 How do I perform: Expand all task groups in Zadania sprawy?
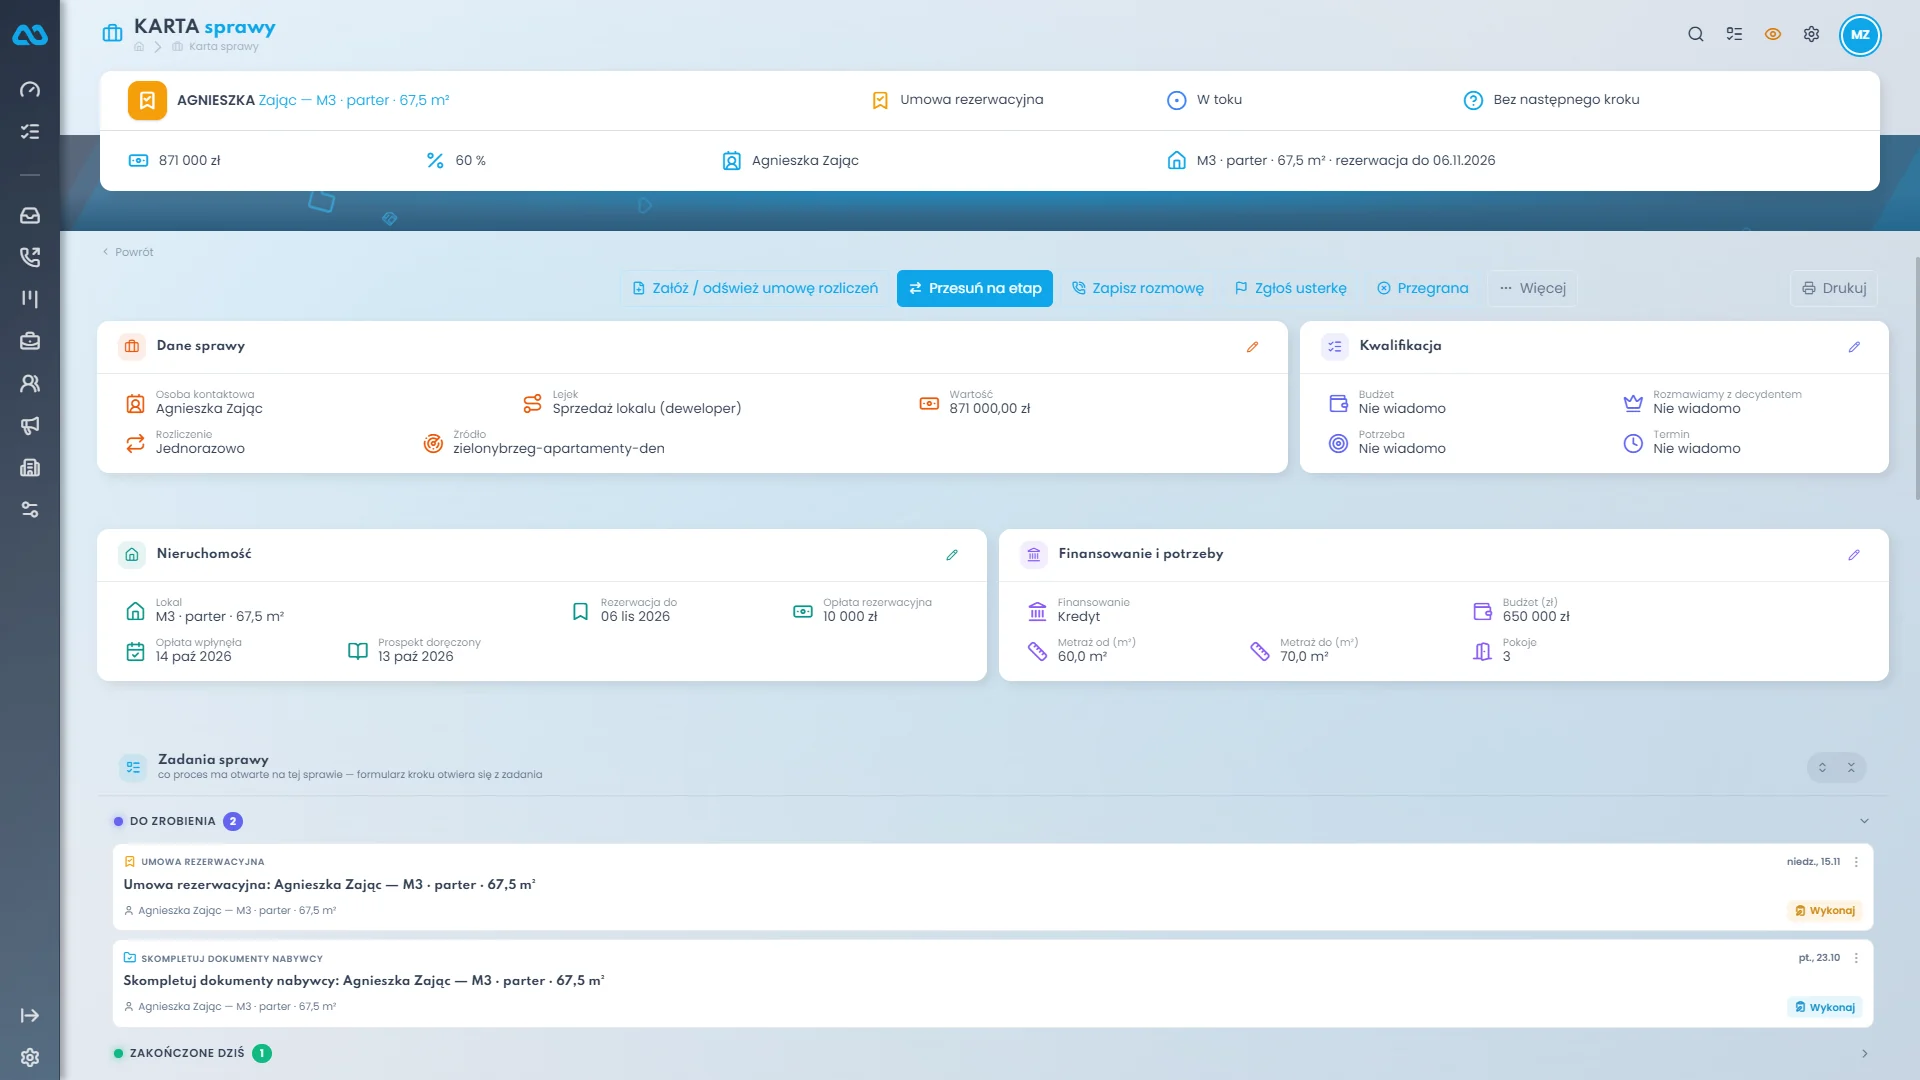click(x=1822, y=767)
